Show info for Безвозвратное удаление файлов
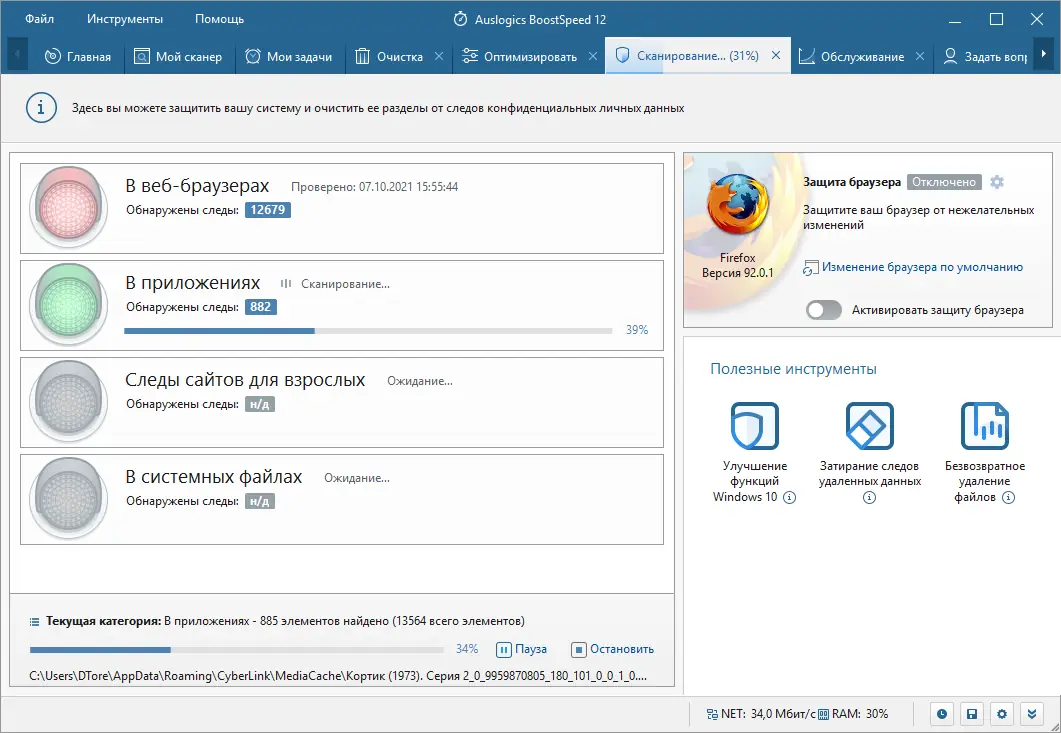The width and height of the screenshot is (1061, 733). tap(1008, 497)
